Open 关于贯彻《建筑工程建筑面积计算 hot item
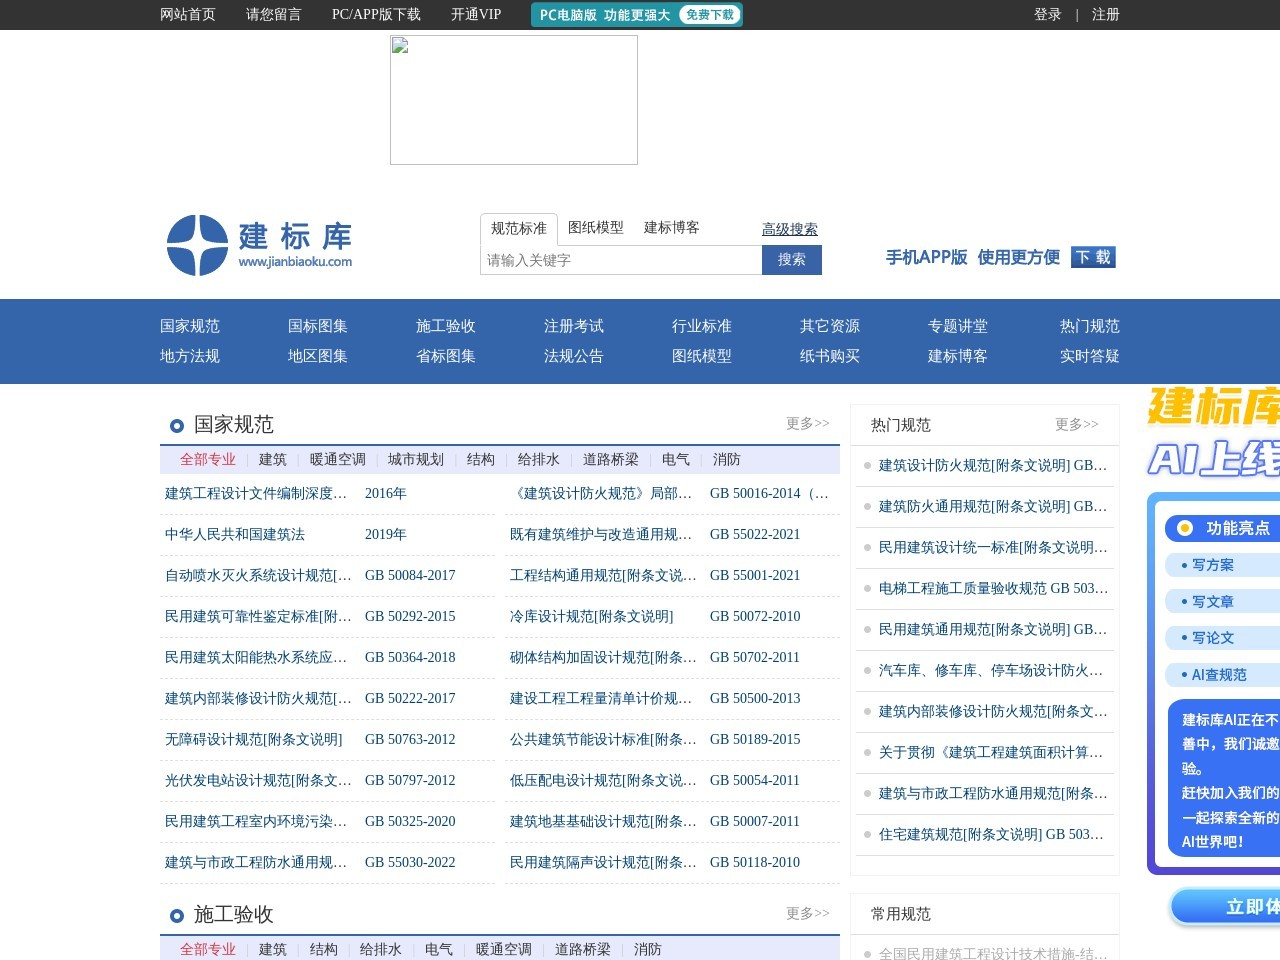The width and height of the screenshot is (1280, 960). click(991, 753)
